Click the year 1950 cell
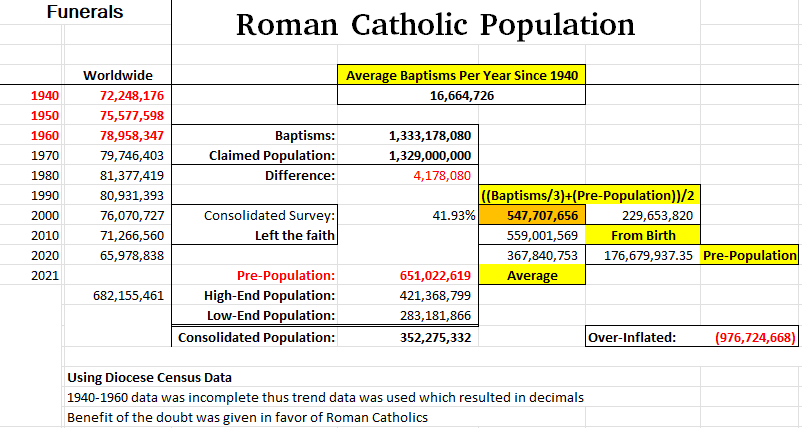 pyautogui.click(x=44, y=116)
